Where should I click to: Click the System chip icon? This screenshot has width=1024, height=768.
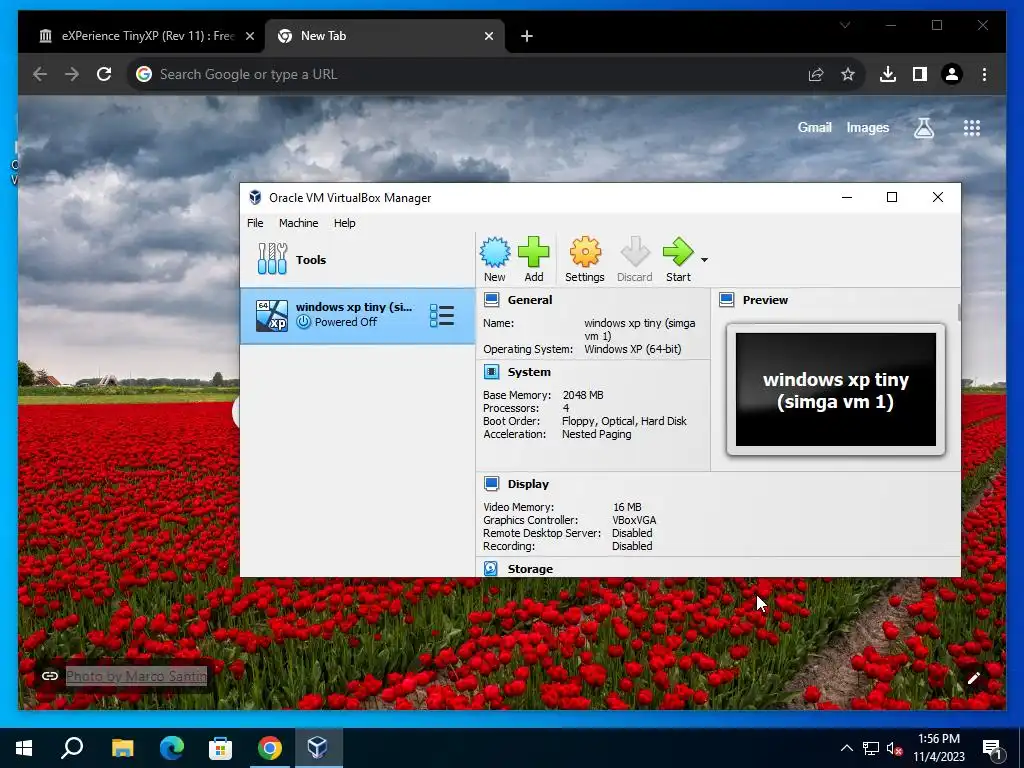491,372
